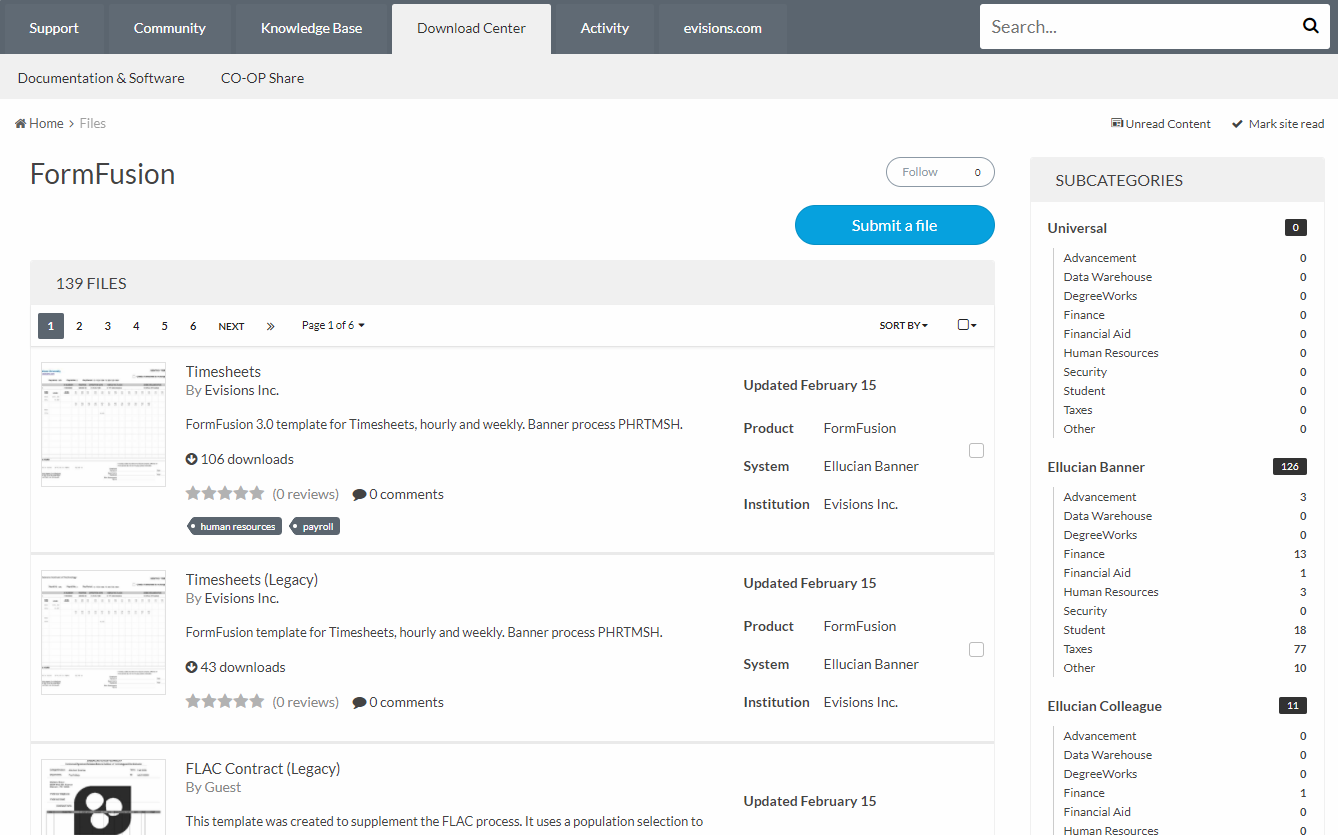The width and height of the screenshot is (1338, 835).
Task: Open the Community tab
Action: pos(170,28)
